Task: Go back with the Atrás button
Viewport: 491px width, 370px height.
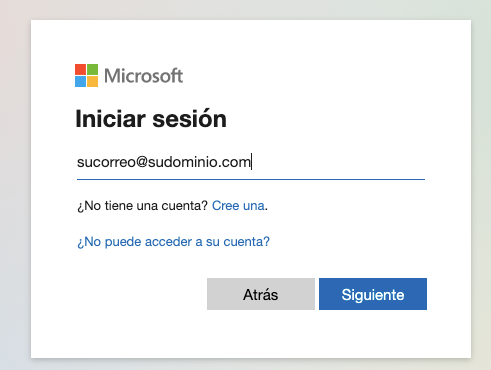Action: click(261, 294)
